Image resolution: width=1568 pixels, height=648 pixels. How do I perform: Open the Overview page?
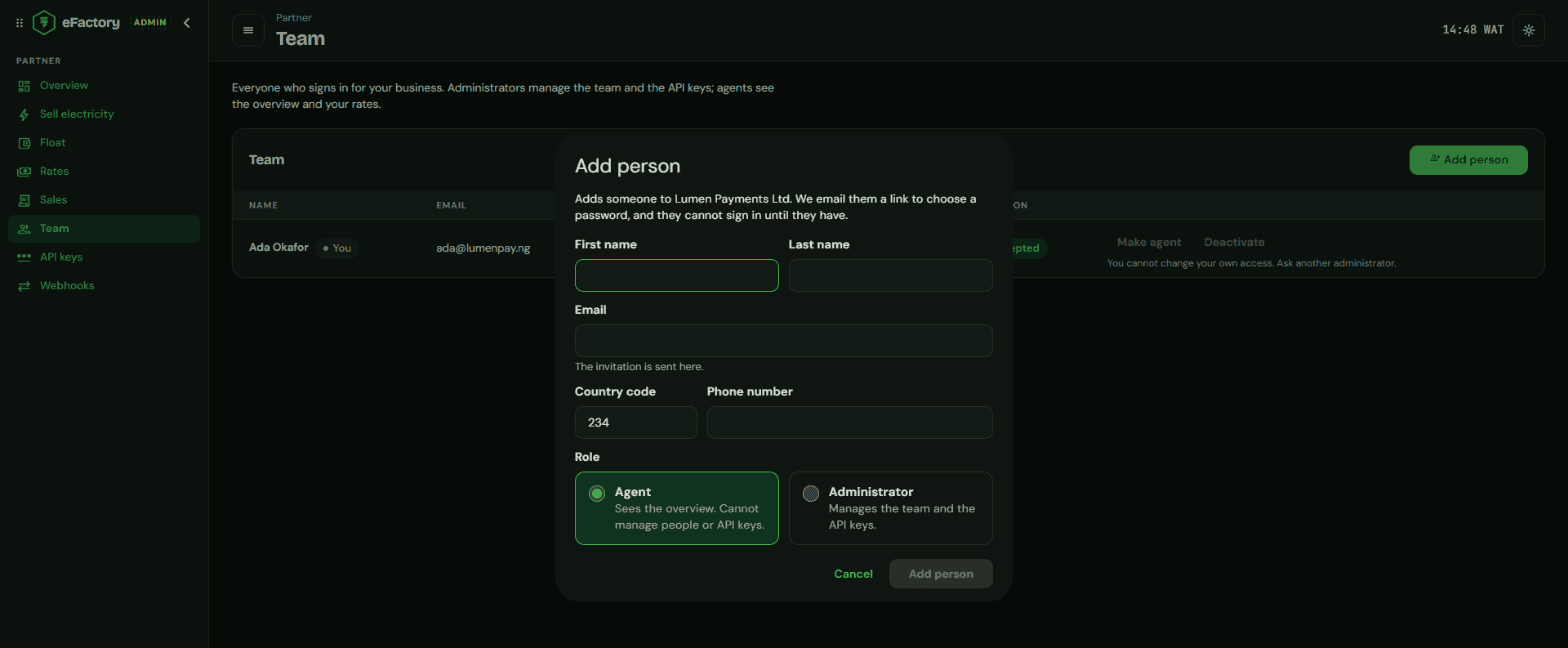pyautogui.click(x=104, y=86)
